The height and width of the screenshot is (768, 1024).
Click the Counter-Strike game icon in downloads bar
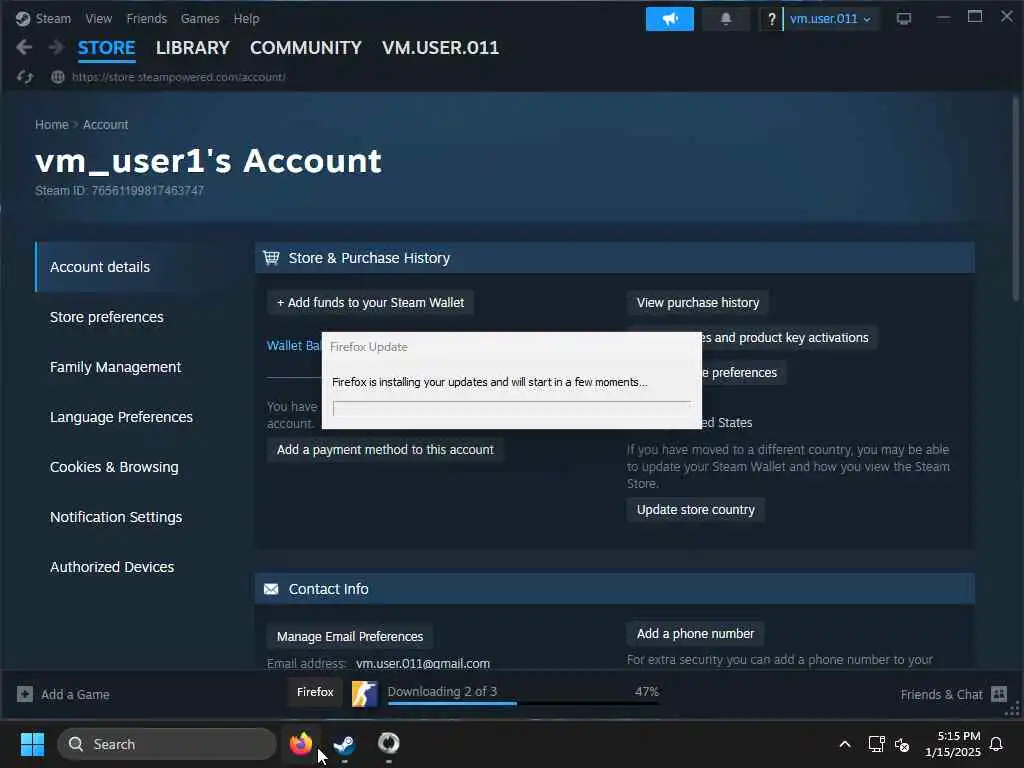click(364, 694)
